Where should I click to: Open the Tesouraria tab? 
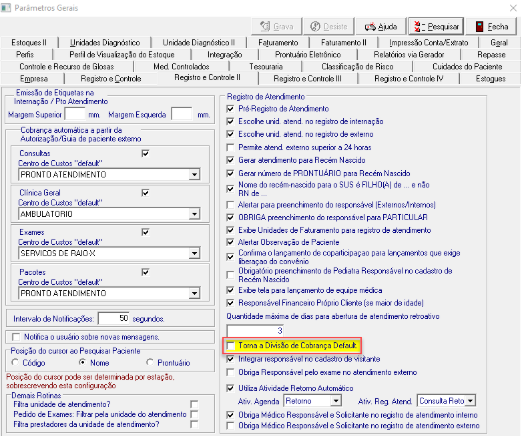coord(266,67)
